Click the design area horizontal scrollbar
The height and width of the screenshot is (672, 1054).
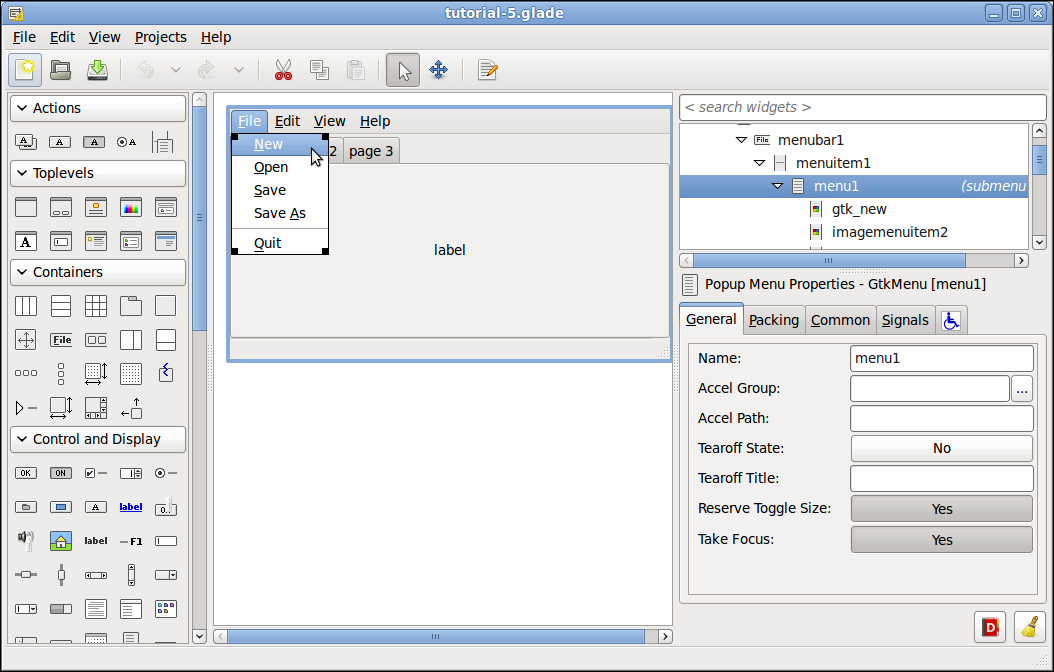436,636
